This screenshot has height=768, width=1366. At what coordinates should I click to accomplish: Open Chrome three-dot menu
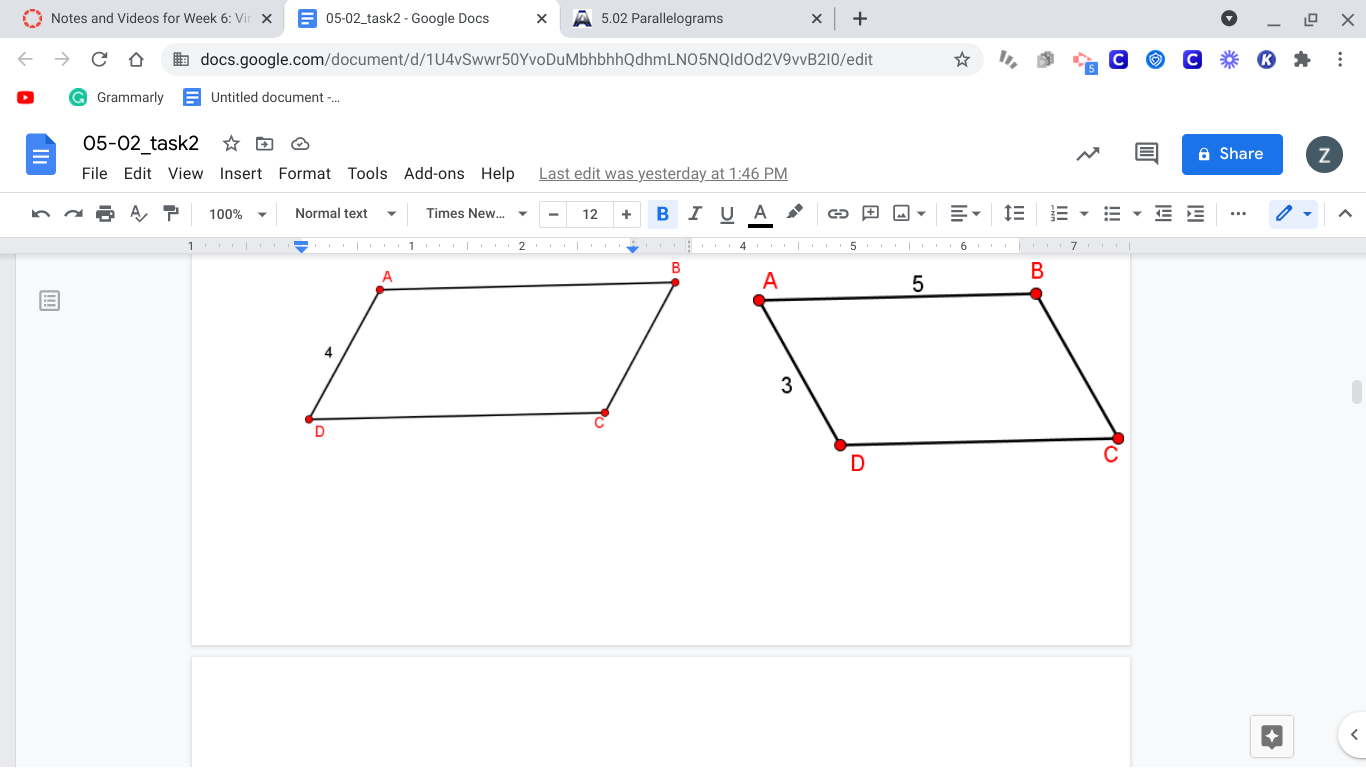point(1340,60)
